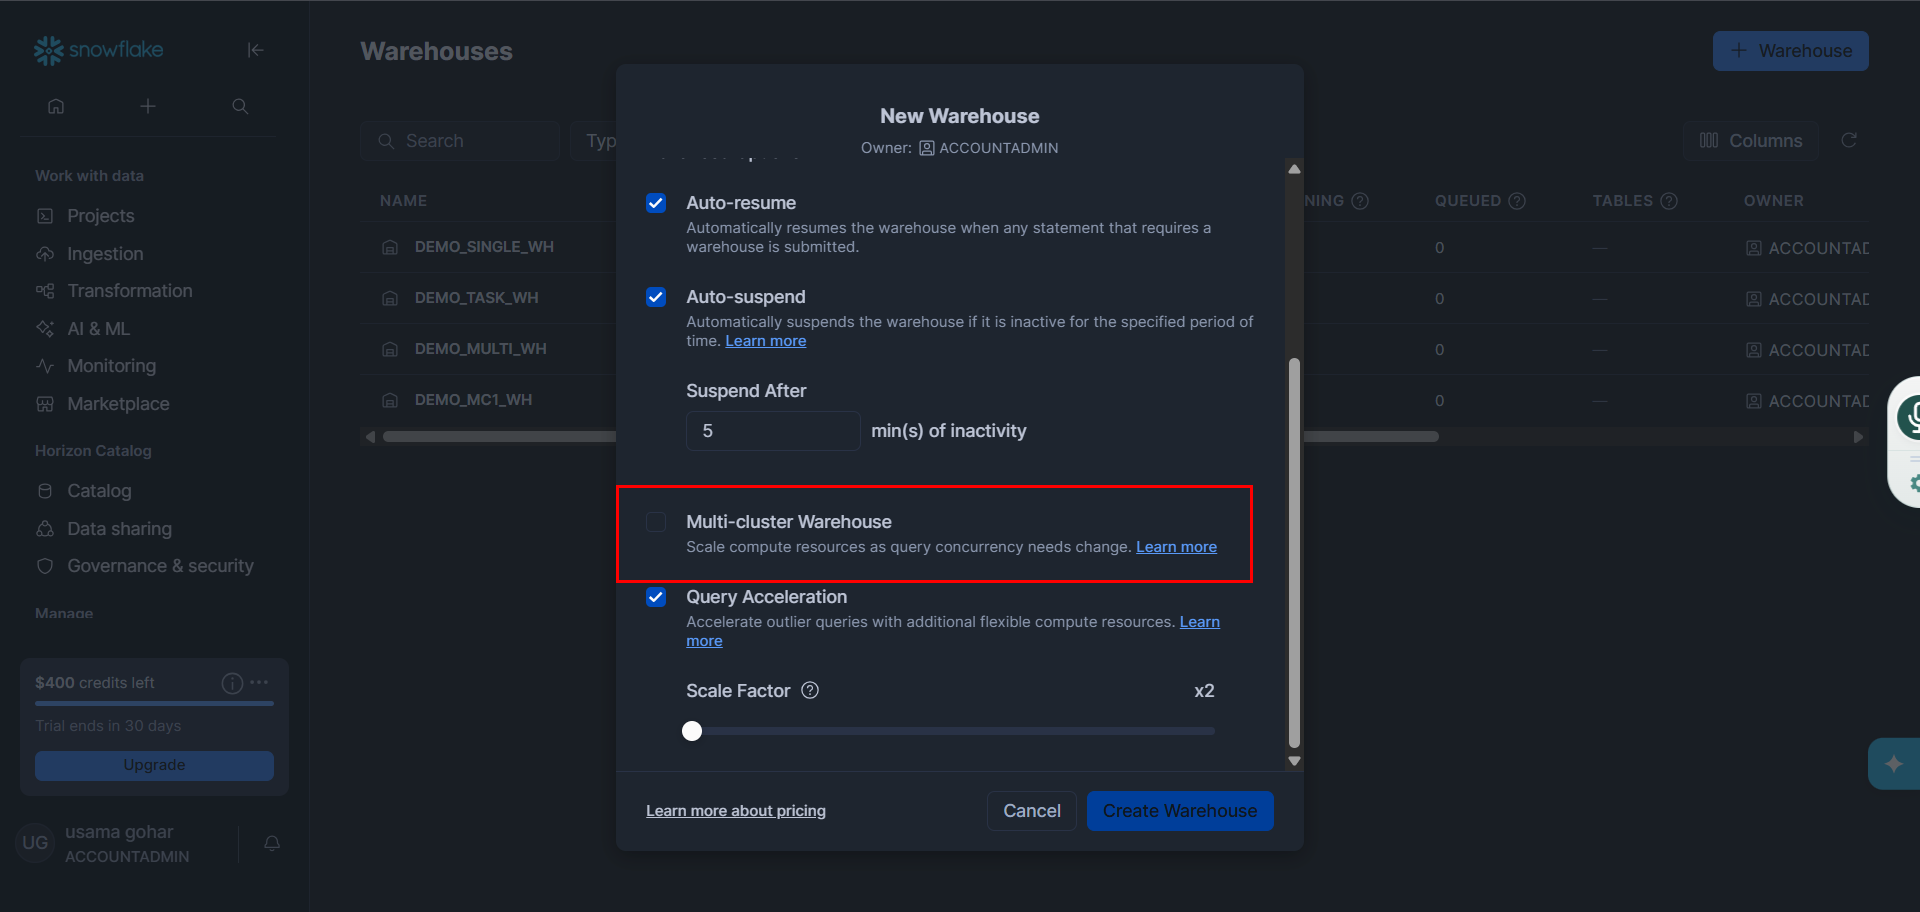Click the TABLES column help icon
The image size is (1920, 912).
click(1669, 201)
